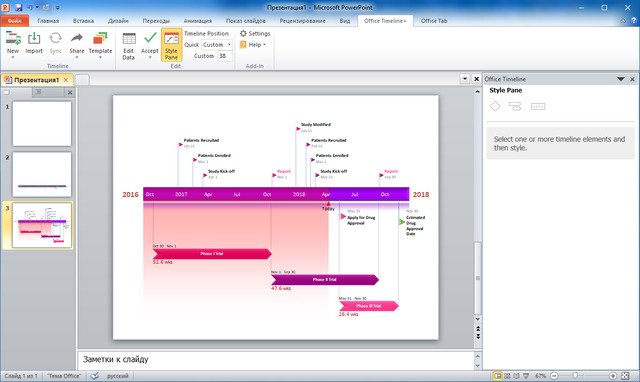This screenshot has width=640, height=382.
Task: Select slide 3 thumbnail
Action: 42,225
